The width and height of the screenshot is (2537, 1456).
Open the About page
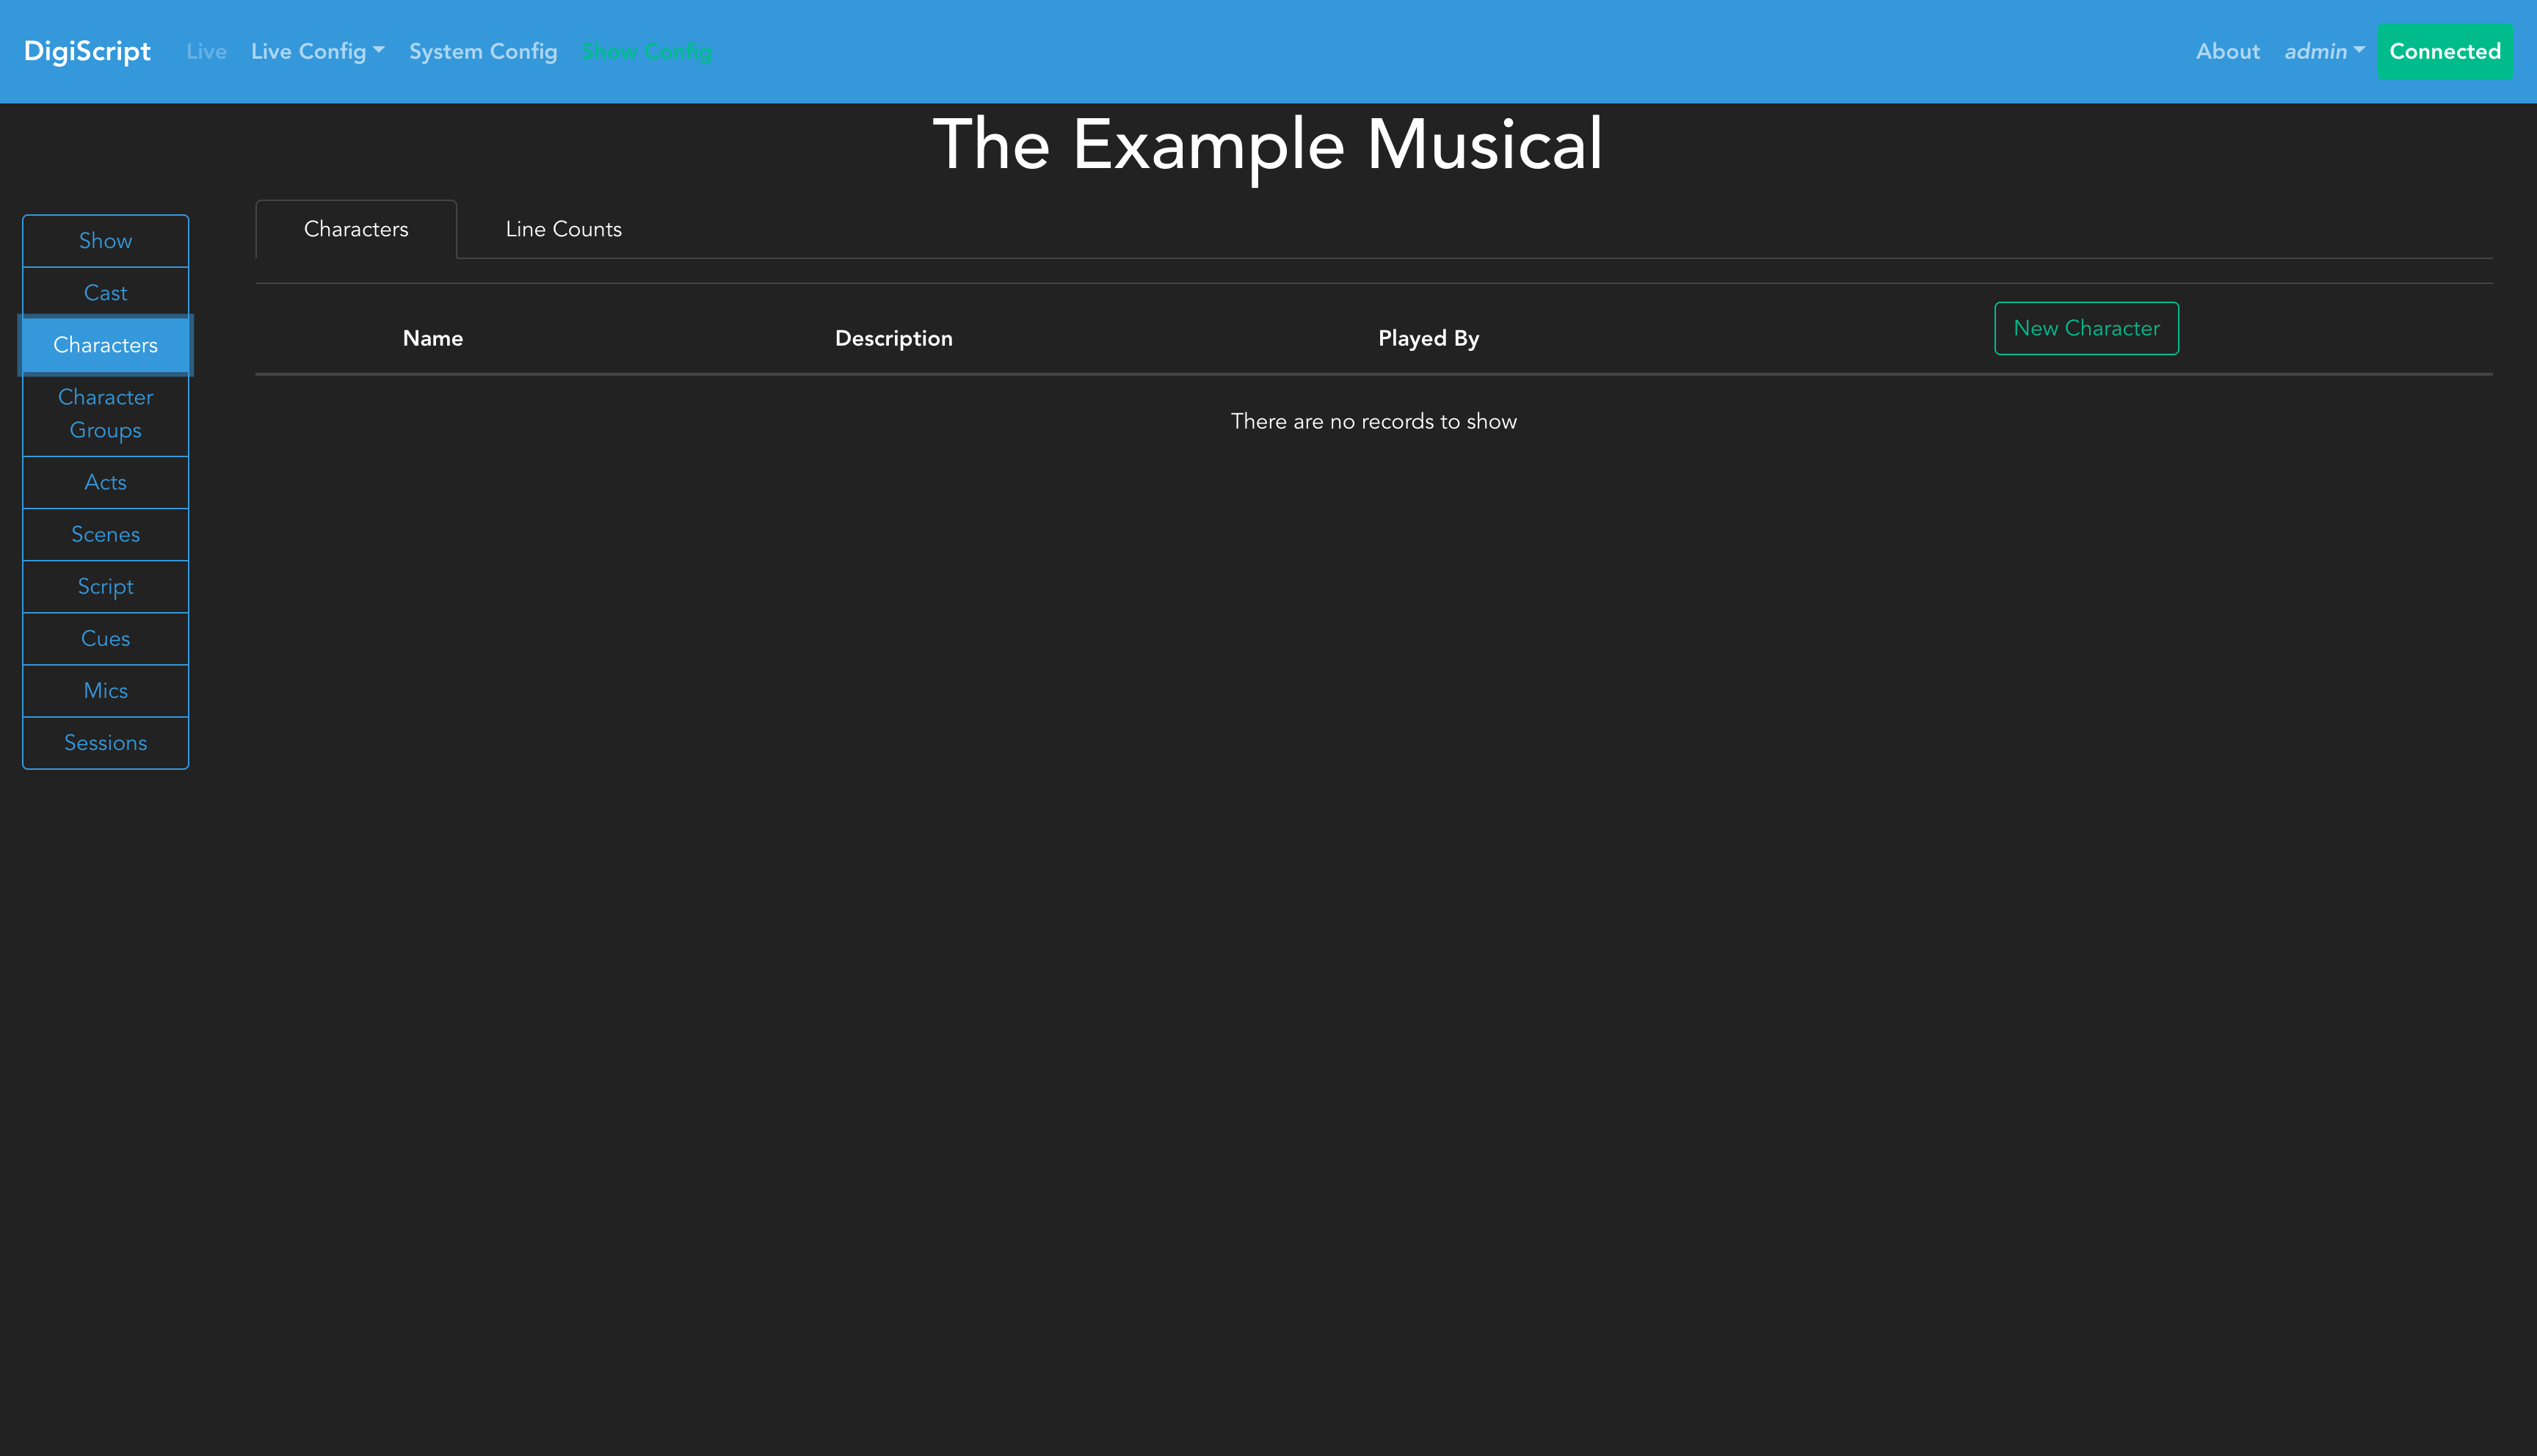[2227, 51]
